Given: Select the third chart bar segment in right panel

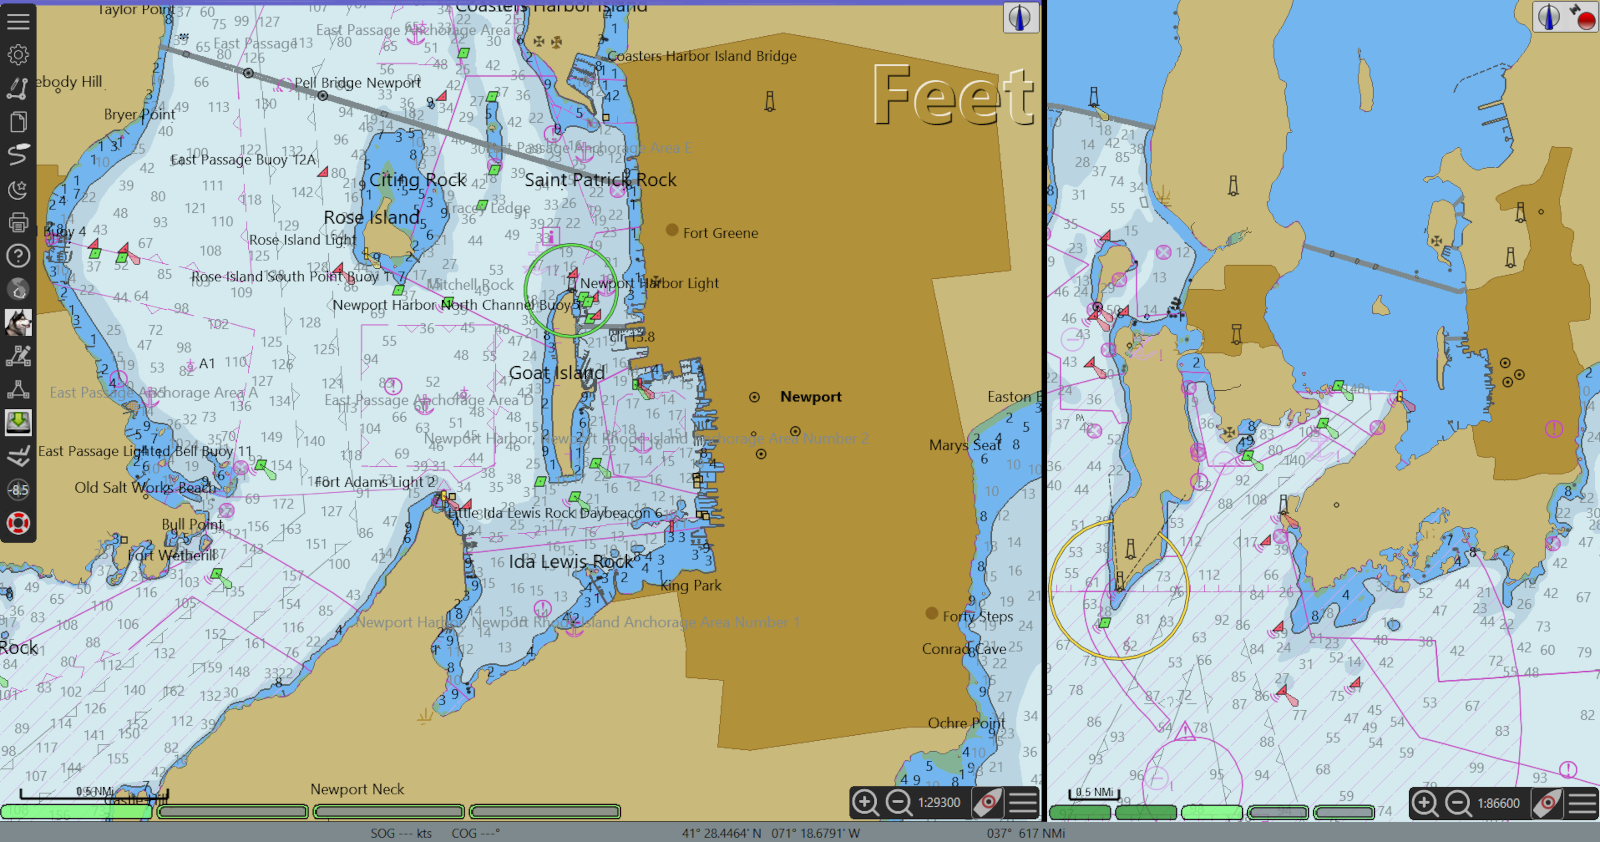Looking at the screenshot, I should [1212, 812].
